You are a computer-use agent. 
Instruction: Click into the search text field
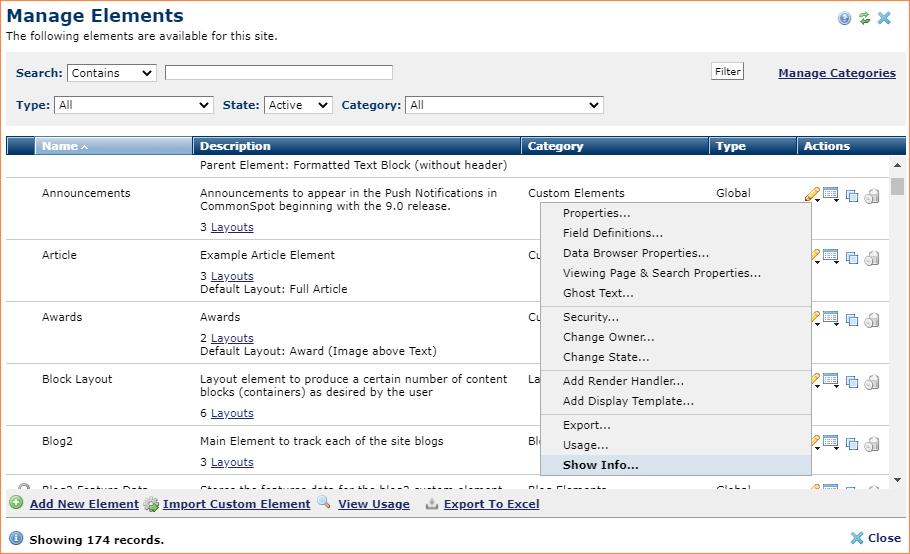(x=279, y=73)
